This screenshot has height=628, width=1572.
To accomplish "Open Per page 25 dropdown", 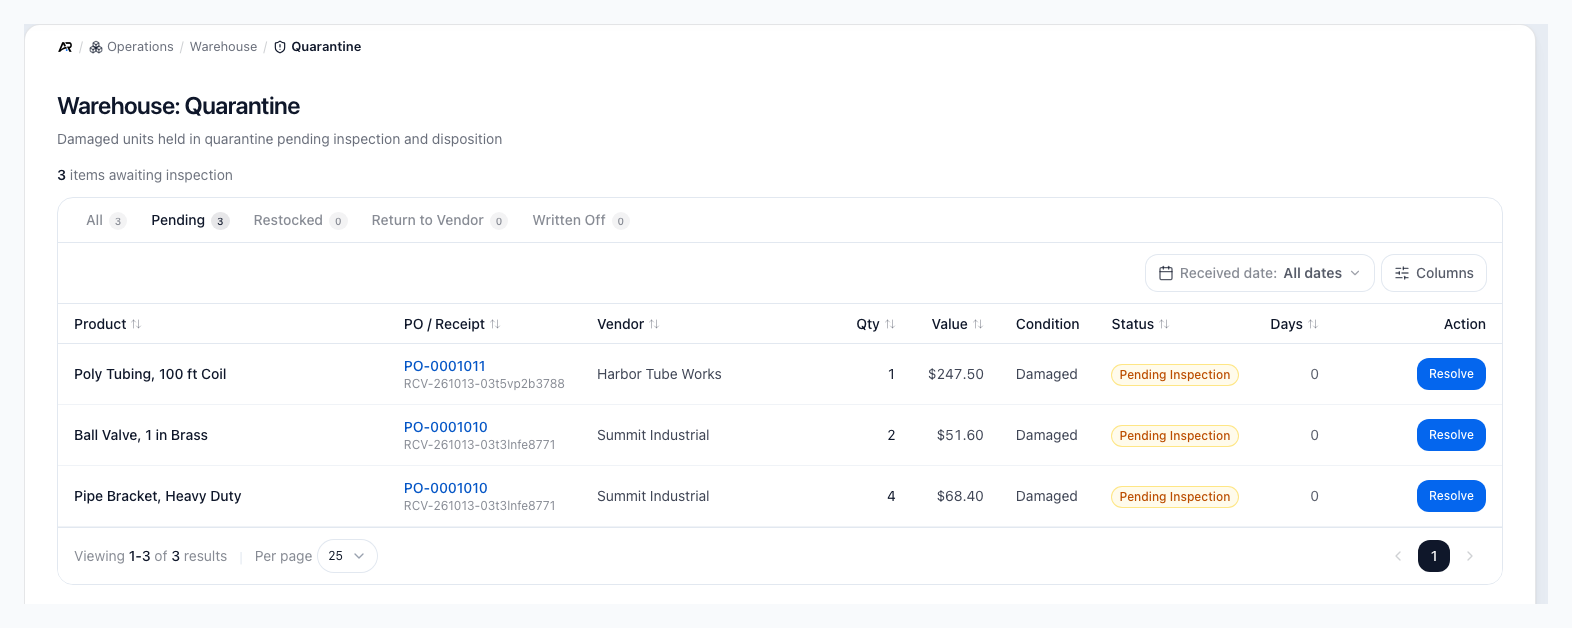I will [x=347, y=556].
